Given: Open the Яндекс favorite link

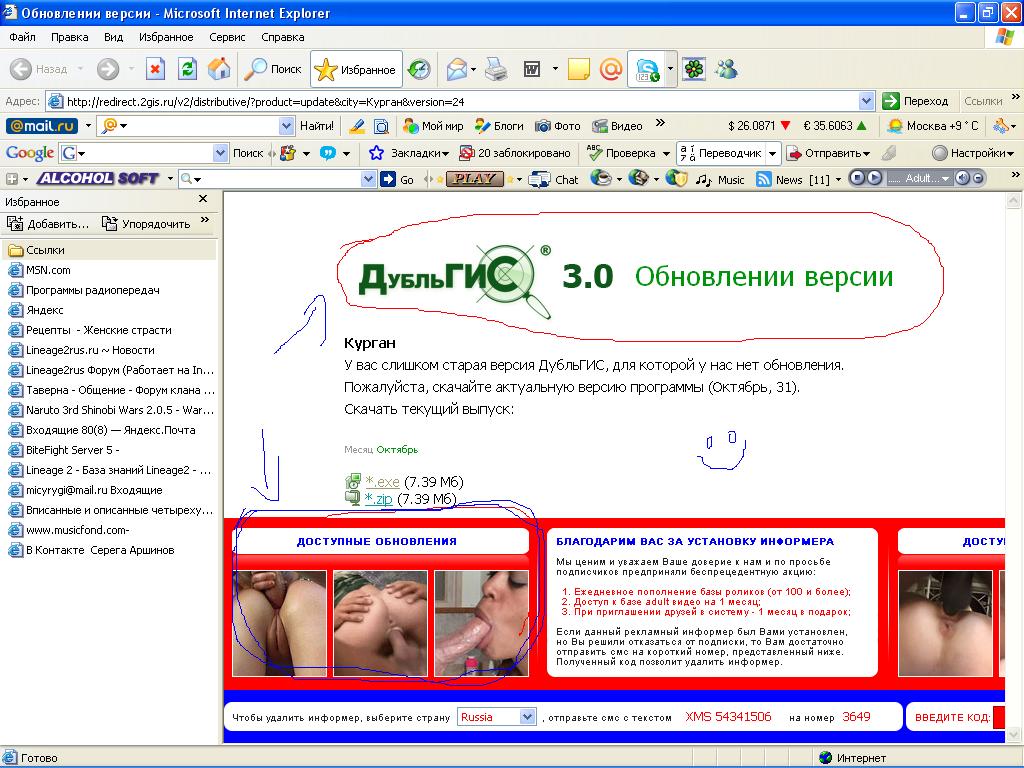Looking at the screenshot, I should point(44,310).
